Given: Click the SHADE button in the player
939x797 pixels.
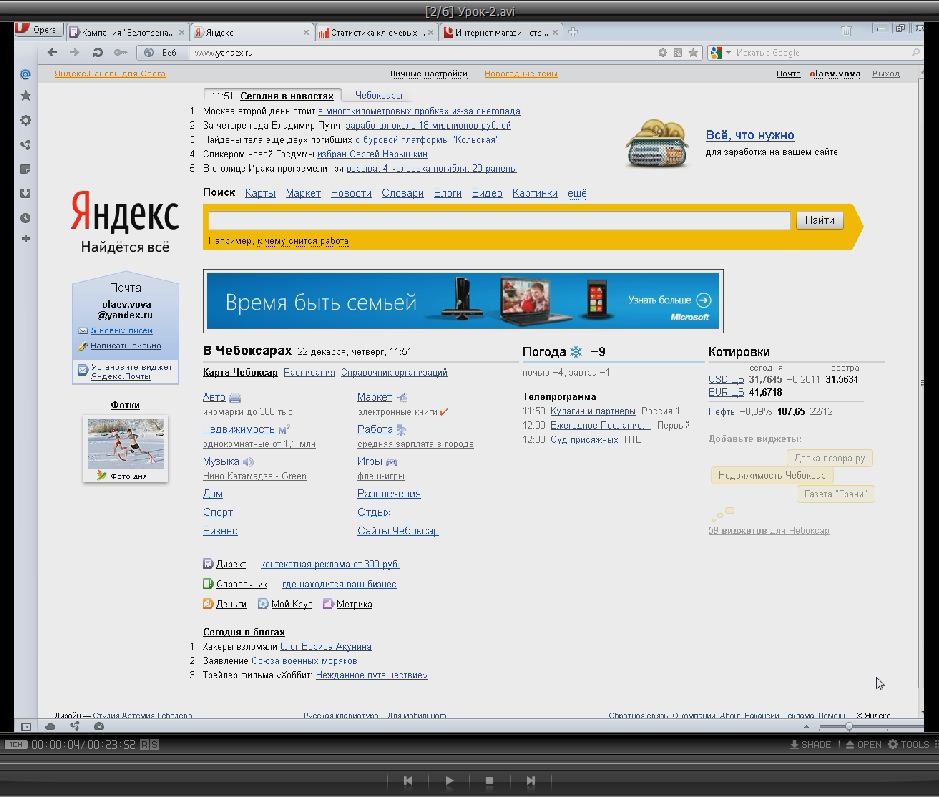Looking at the screenshot, I should (810, 744).
